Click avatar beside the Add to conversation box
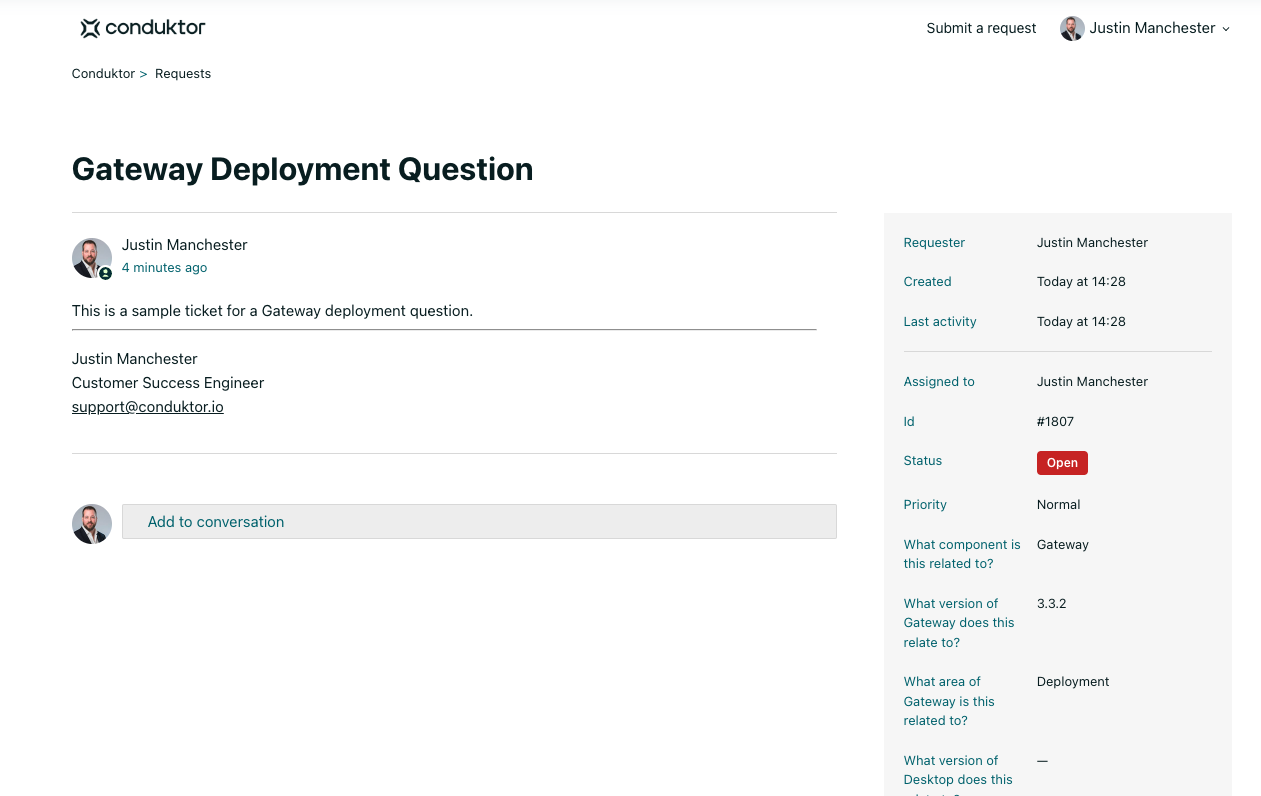The height and width of the screenshot is (796, 1261). click(91, 524)
